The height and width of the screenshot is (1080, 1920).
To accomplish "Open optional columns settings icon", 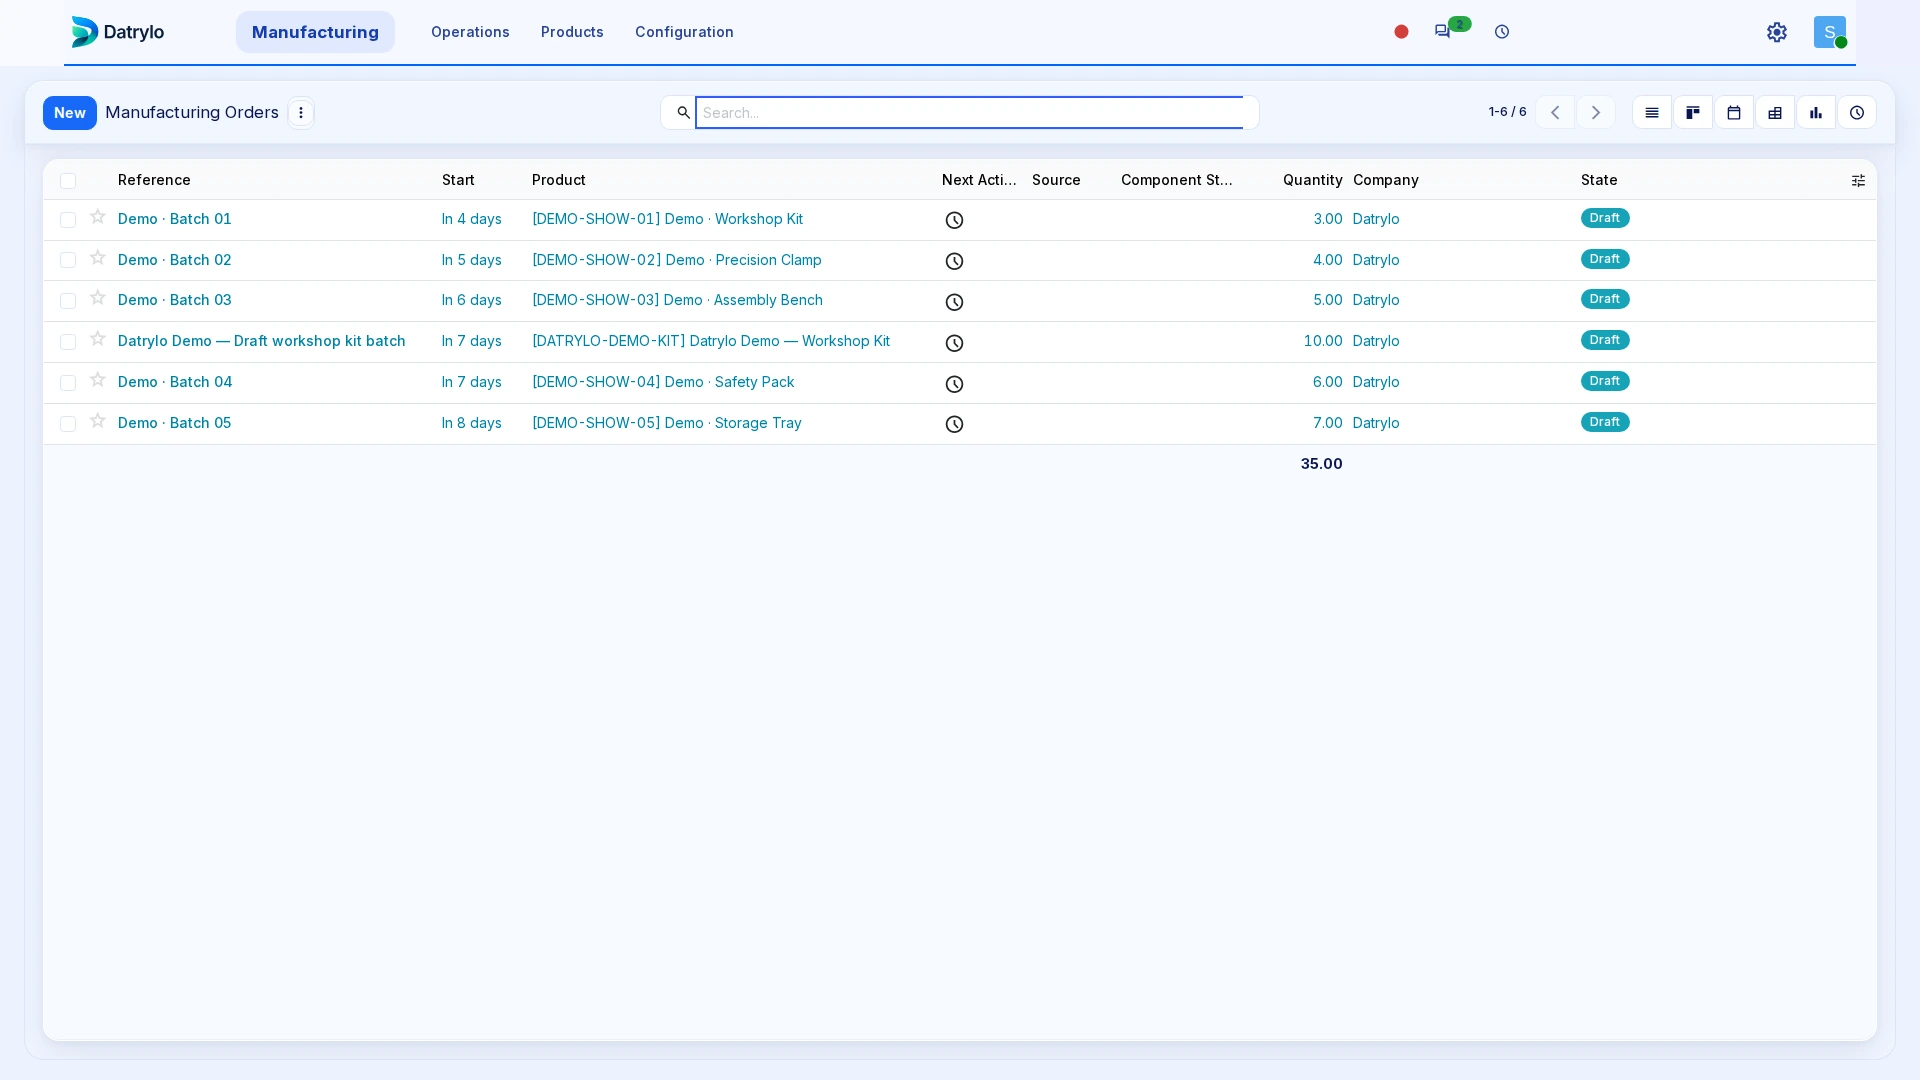I will tap(1858, 181).
